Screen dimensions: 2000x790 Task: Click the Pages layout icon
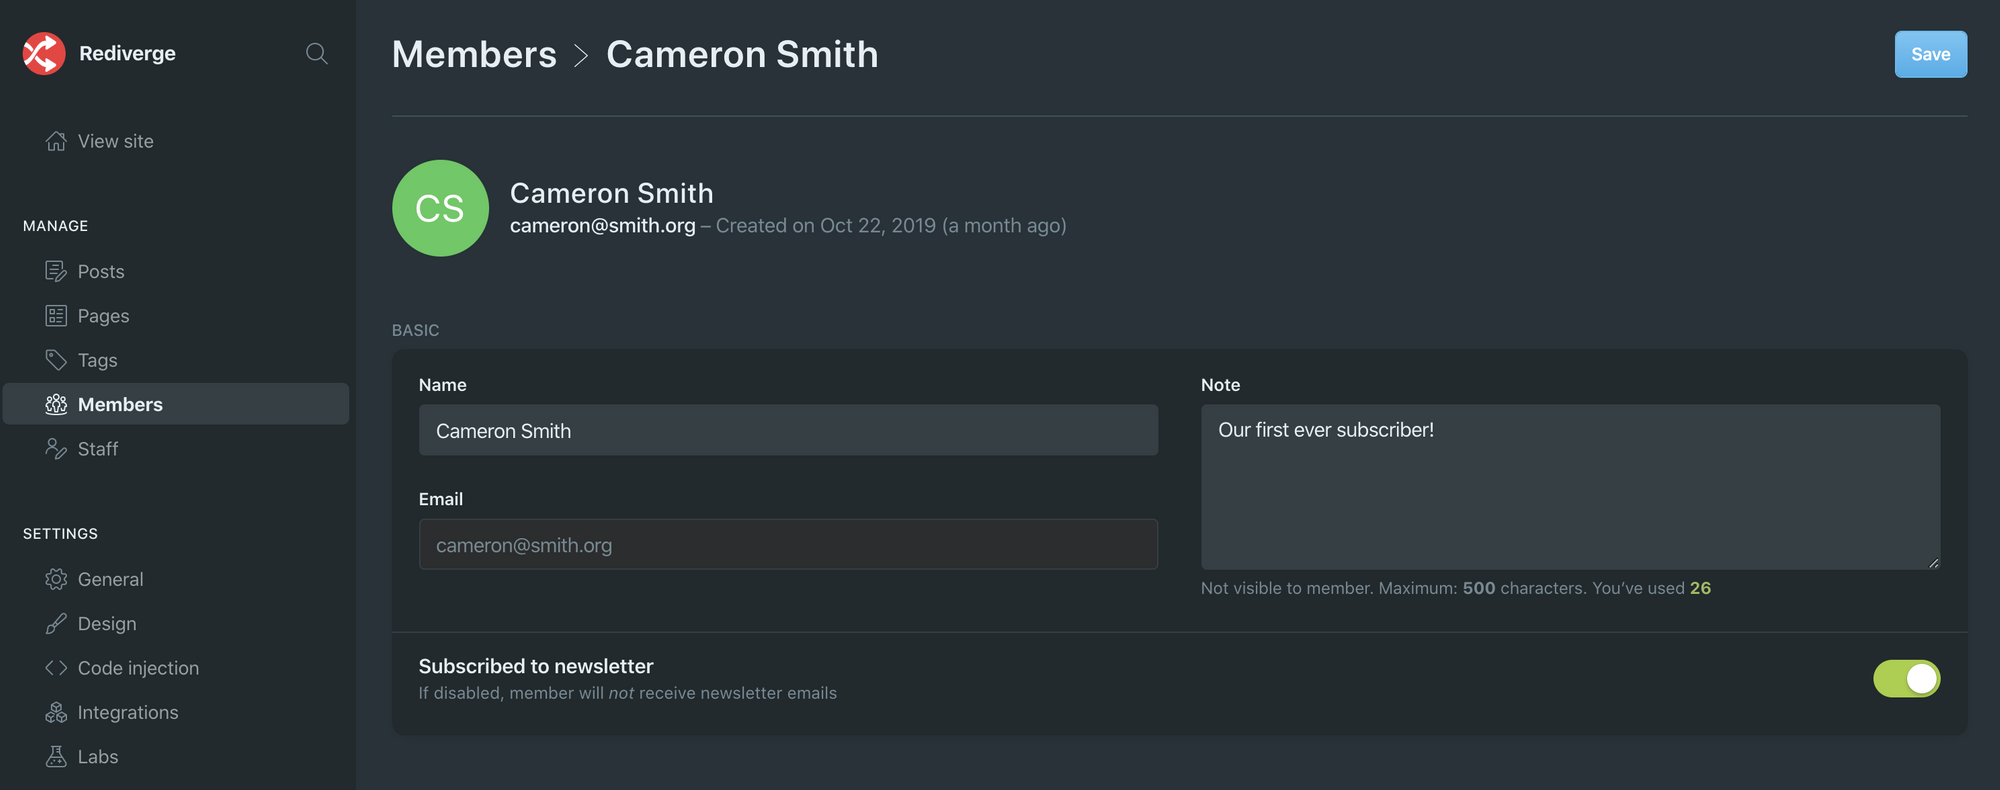[56, 316]
